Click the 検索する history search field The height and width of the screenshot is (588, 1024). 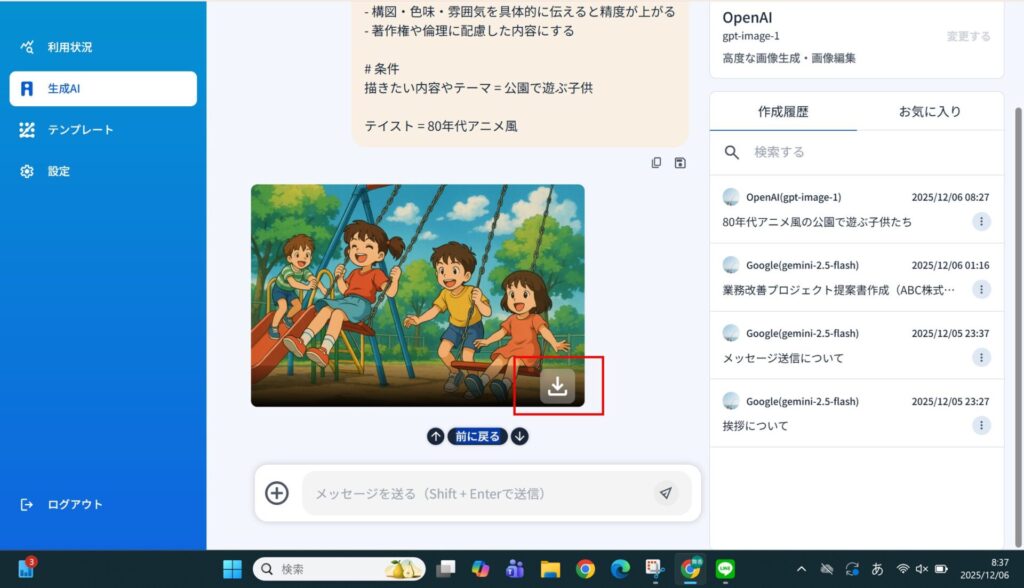860,152
